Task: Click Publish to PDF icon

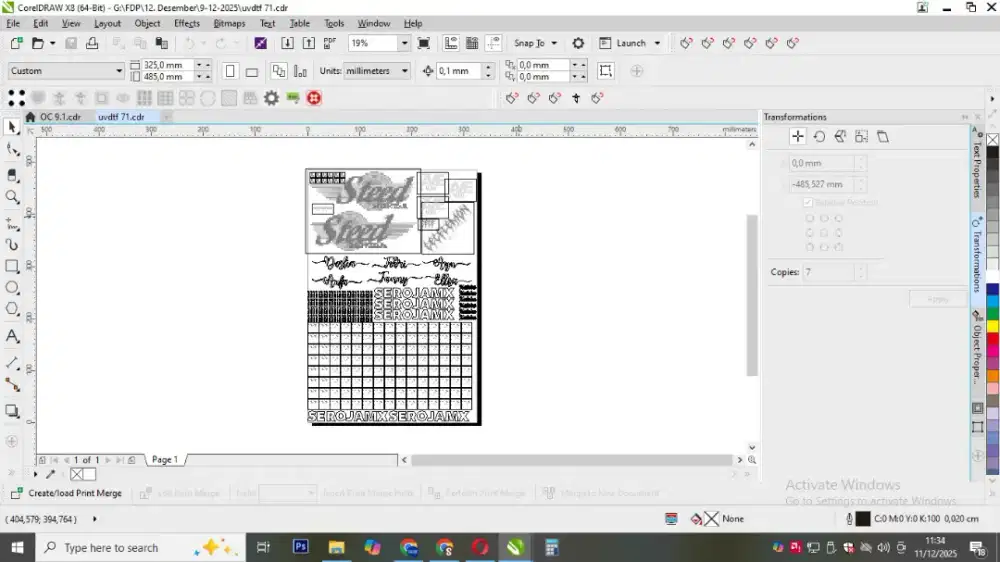Action: click(x=330, y=43)
